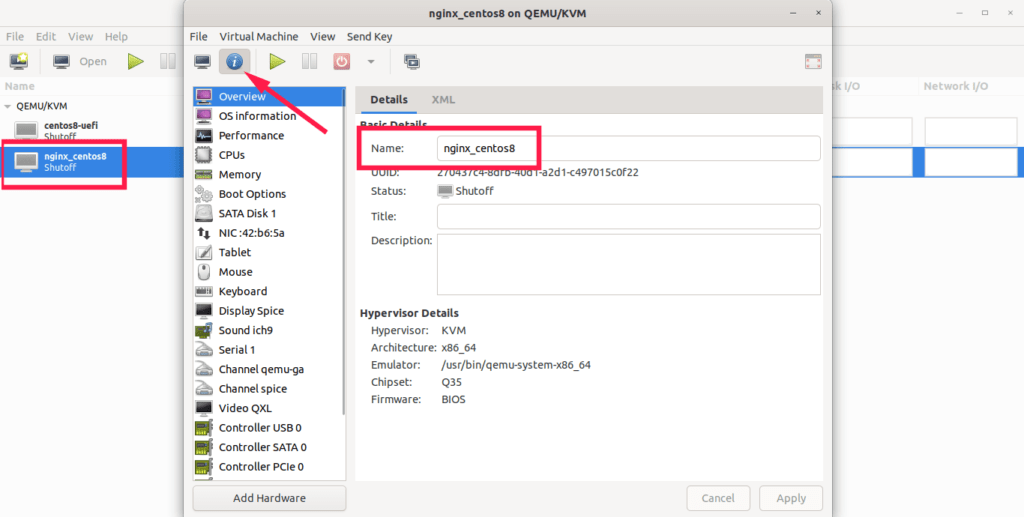Viewport: 1024px width, 517px height.
Task: Select Channel spice entry
Action: pyautogui.click(x=269, y=389)
